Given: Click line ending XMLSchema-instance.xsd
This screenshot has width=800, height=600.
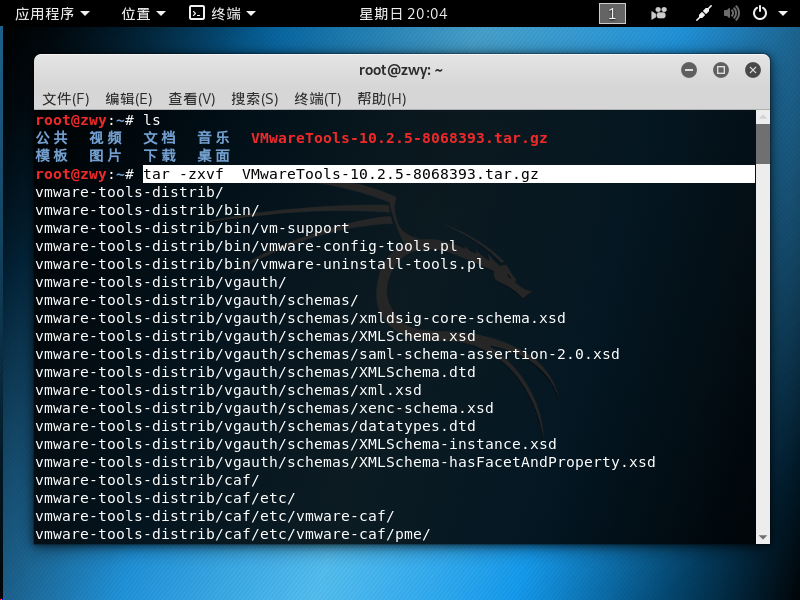Looking at the screenshot, I should click(x=296, y=444).
